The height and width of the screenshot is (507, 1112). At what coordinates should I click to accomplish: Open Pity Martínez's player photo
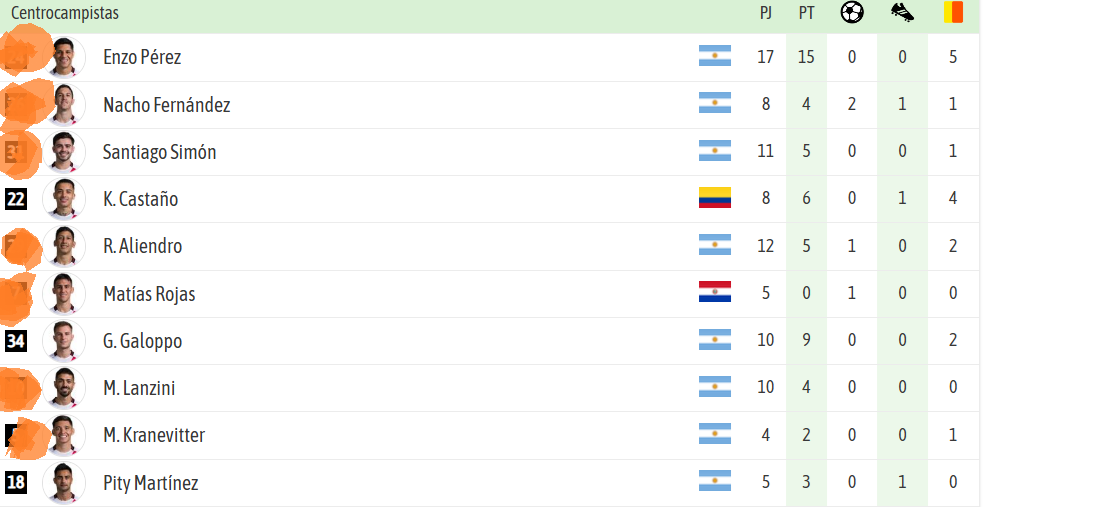coord(64,483)
